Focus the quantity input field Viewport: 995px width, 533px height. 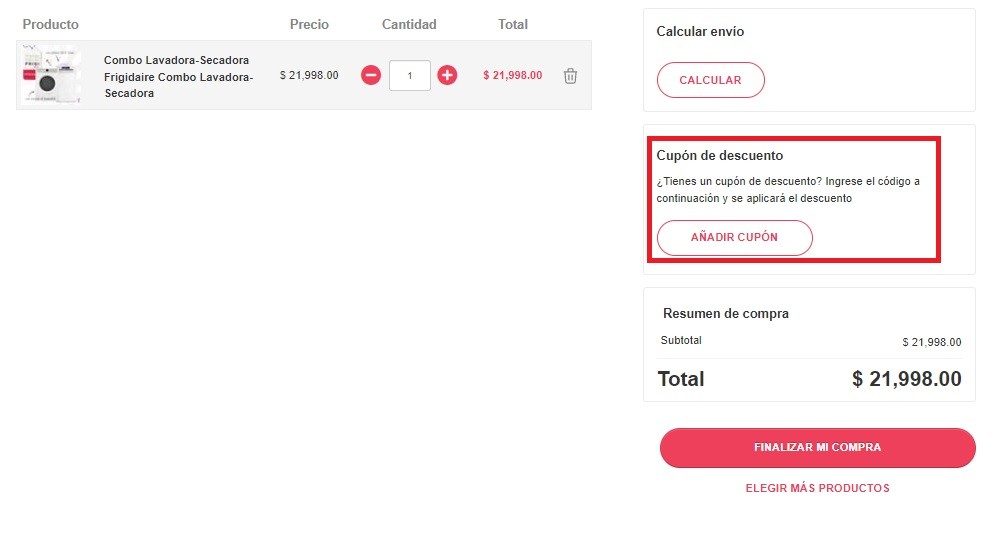[x=410, y=75]
